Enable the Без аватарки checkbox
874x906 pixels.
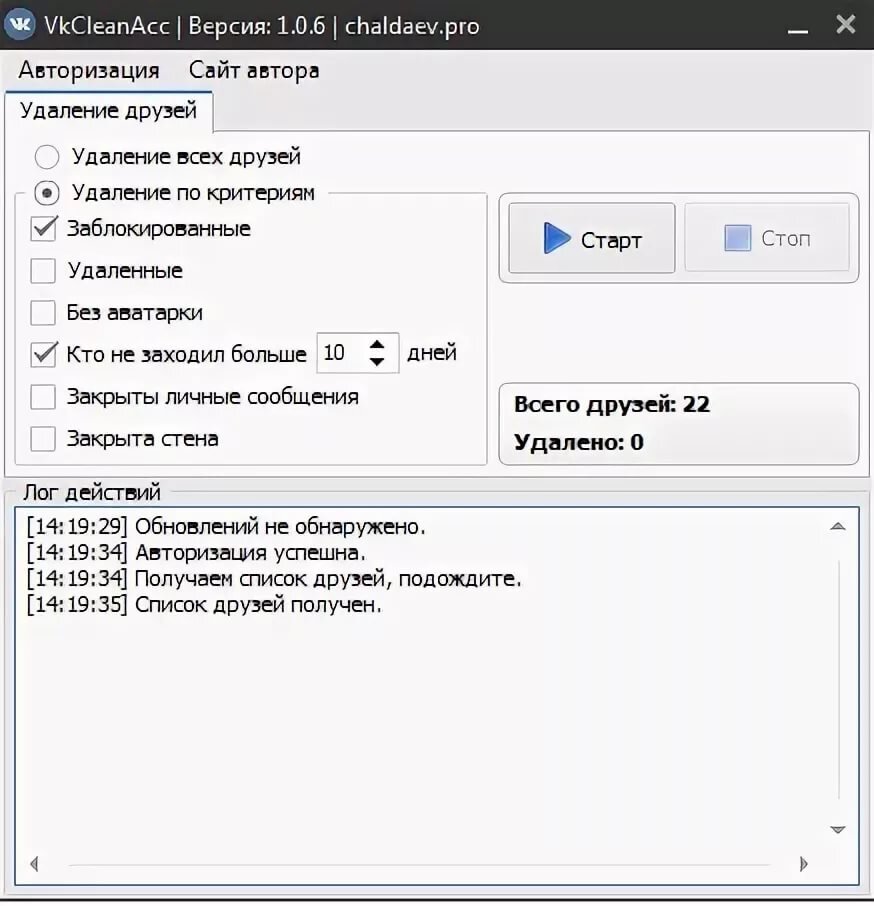click(43, 313)
